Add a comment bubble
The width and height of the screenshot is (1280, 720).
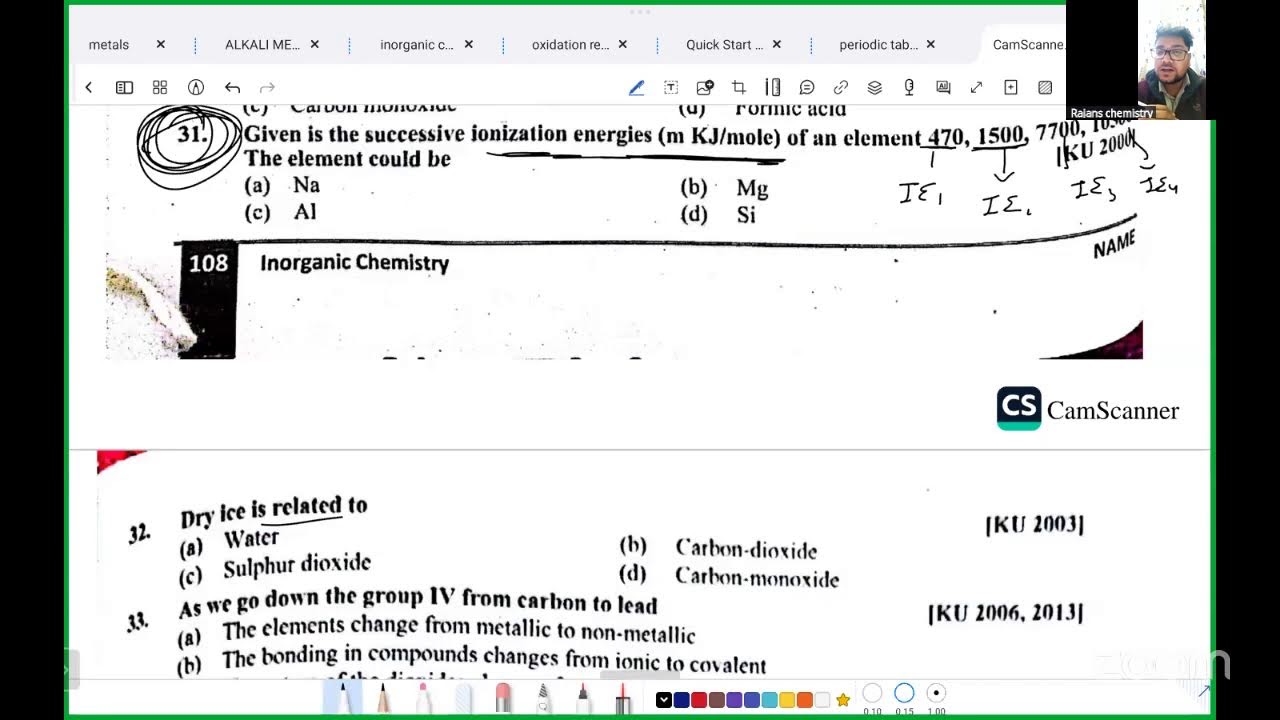[x=807, y=87]
